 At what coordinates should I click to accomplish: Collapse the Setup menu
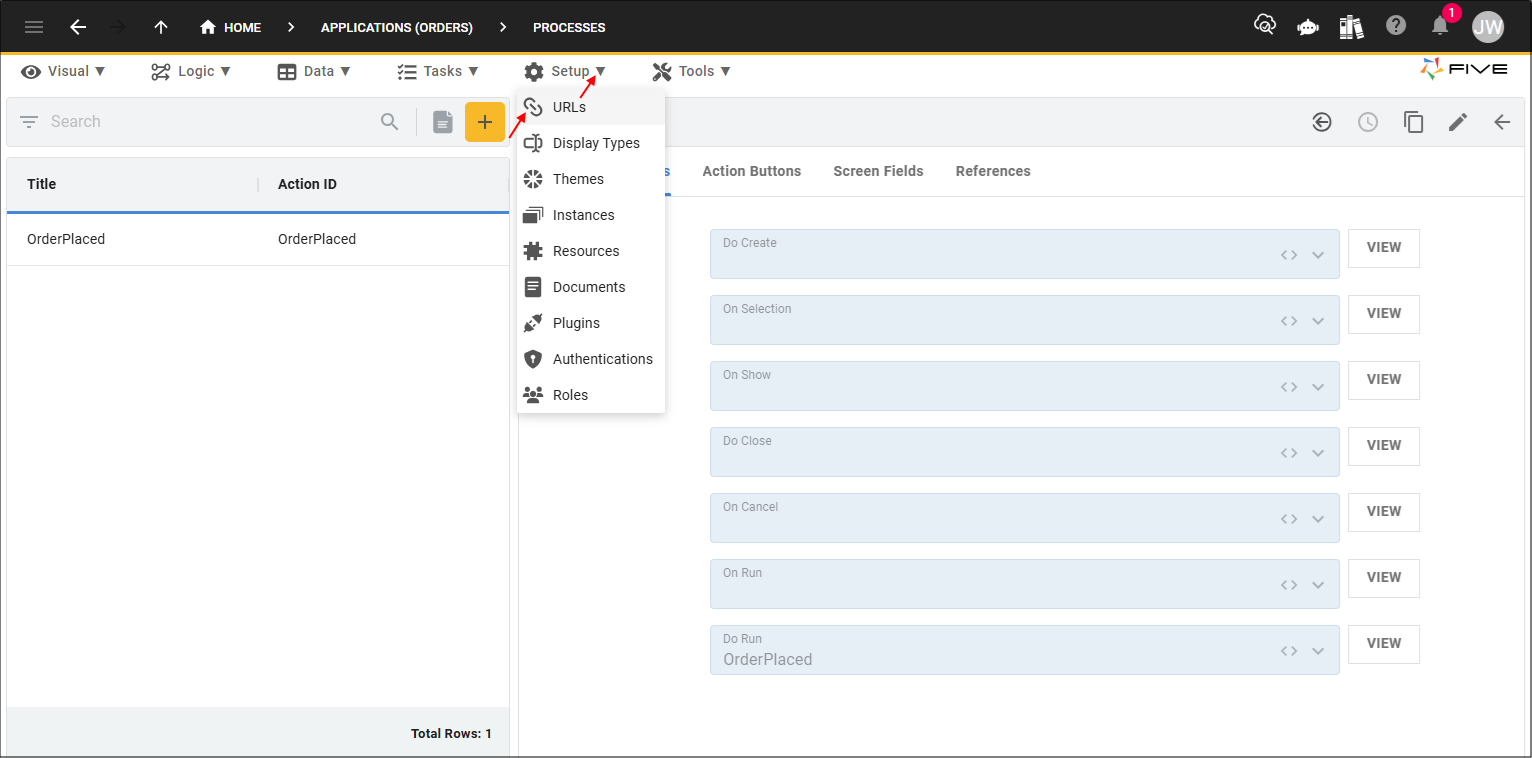[x=565, y=71]
